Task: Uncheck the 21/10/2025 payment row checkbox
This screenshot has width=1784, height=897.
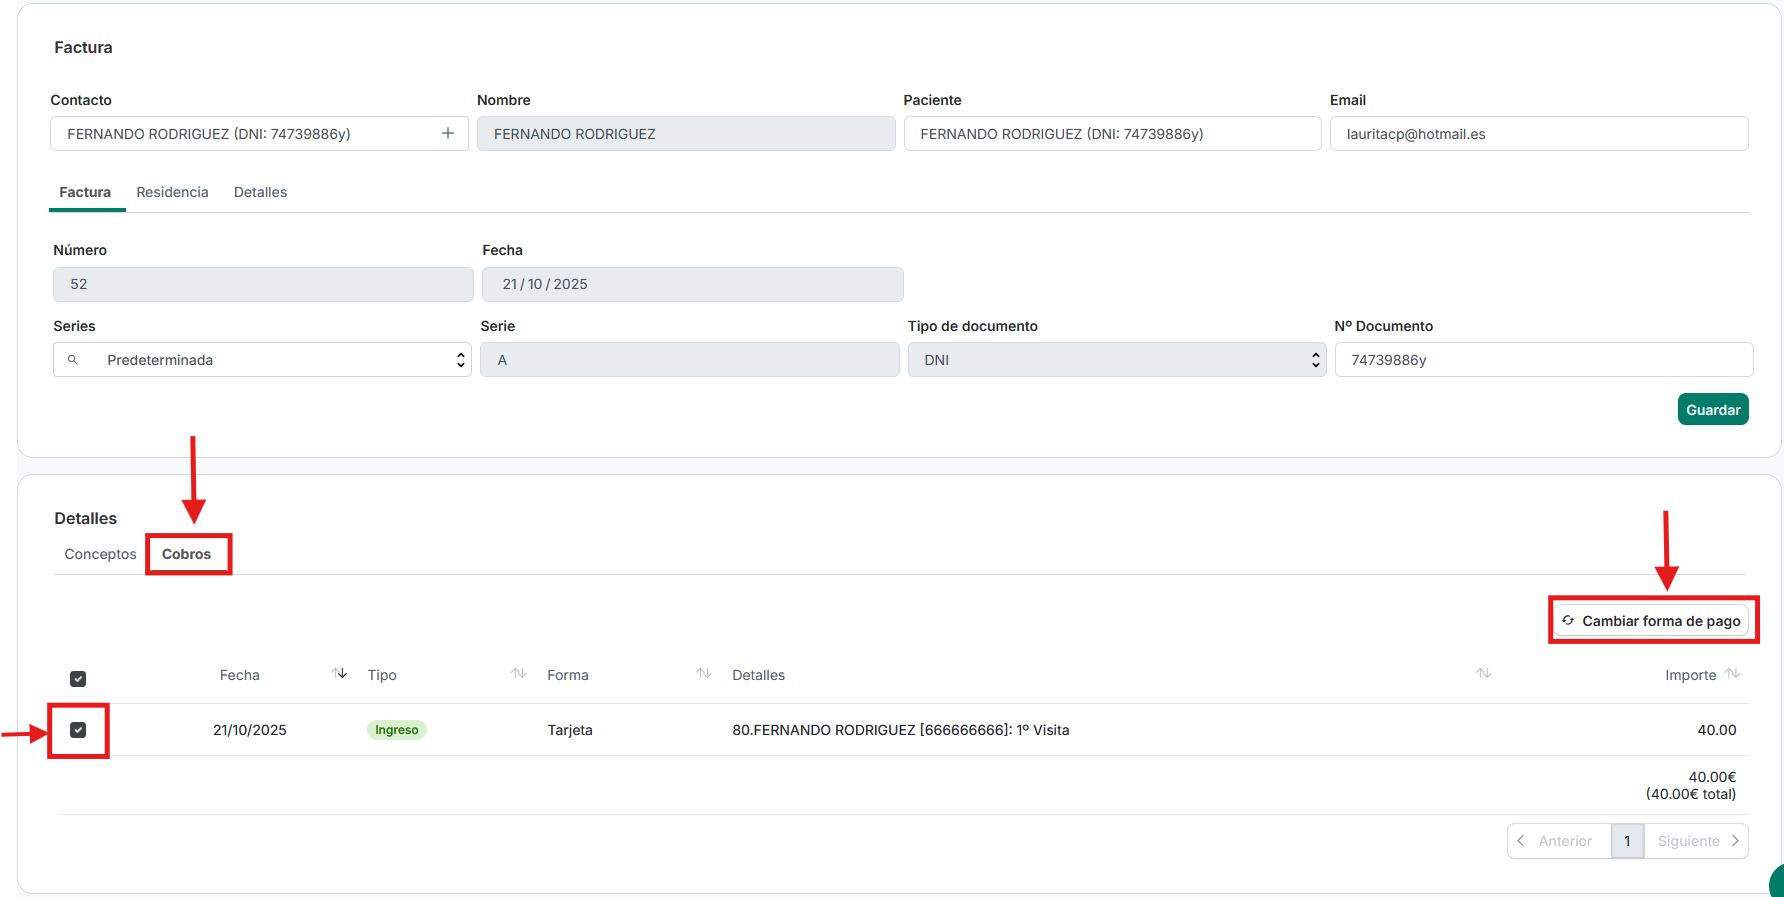Action: coord(78,730)
